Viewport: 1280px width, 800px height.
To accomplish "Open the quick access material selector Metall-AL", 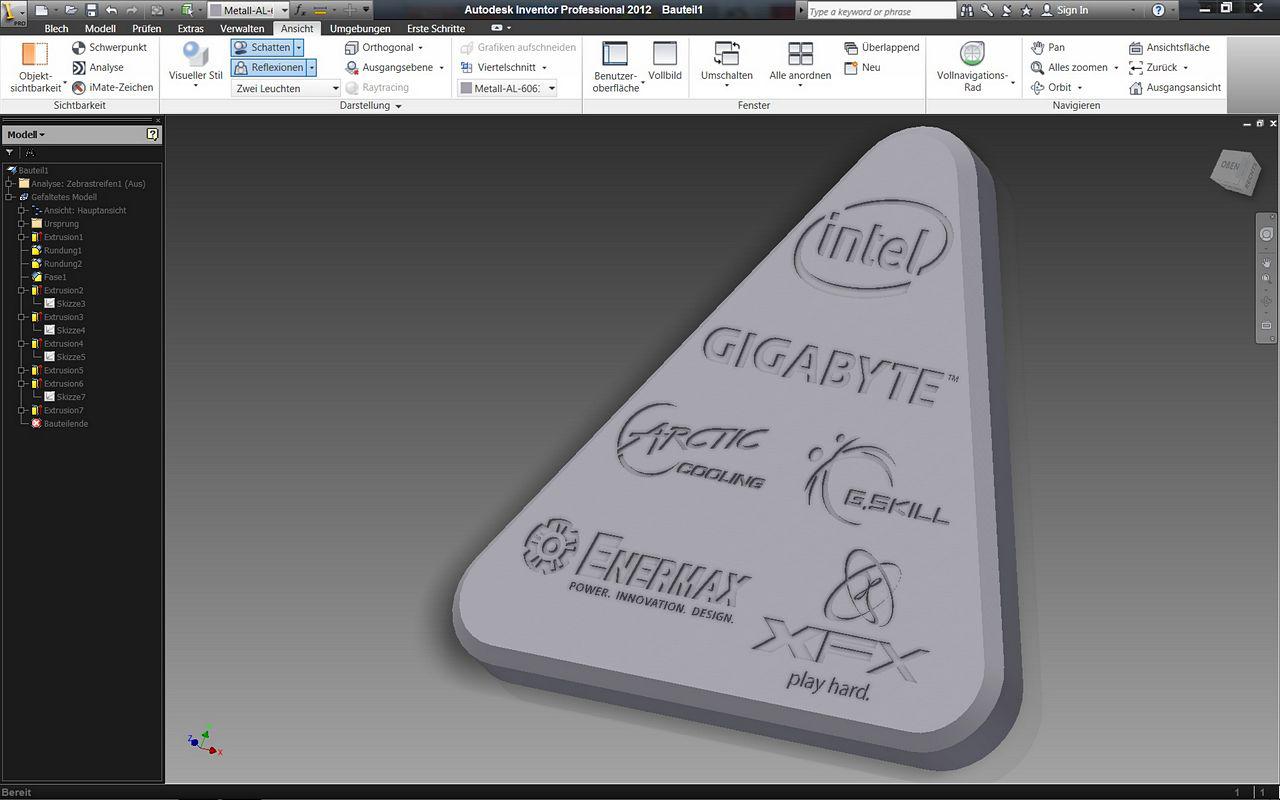I will point(248,10).
